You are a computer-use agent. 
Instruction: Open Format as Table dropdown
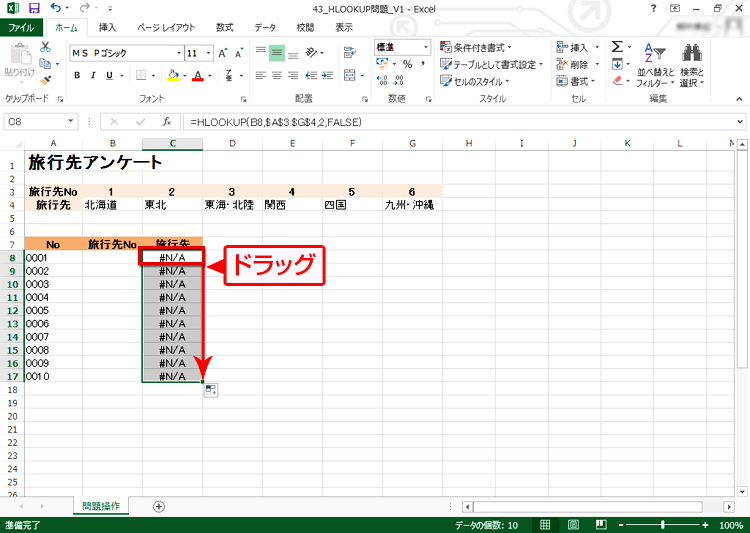coord(492,64)
